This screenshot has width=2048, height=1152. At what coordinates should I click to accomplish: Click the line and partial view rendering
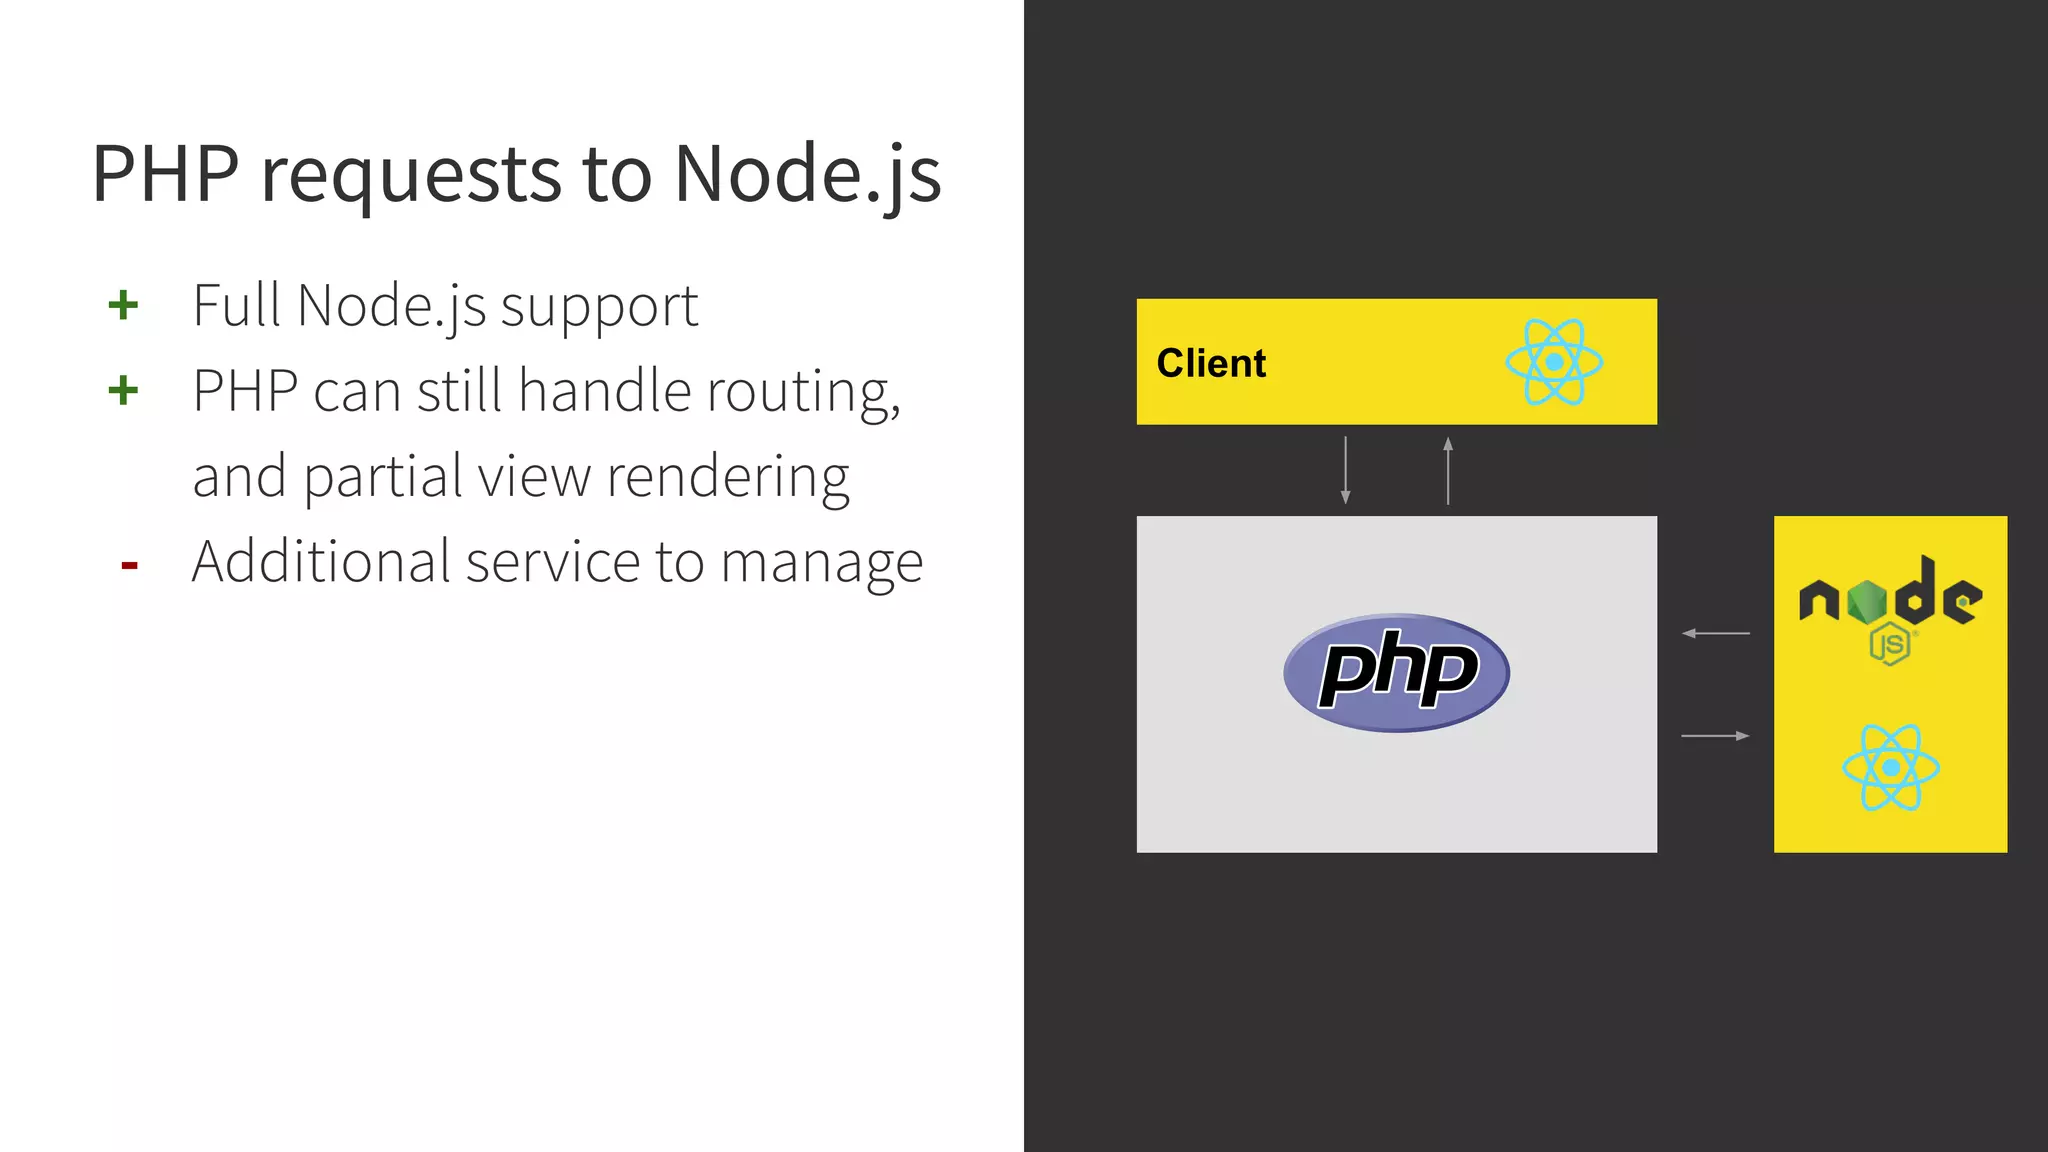pos(520,476)
